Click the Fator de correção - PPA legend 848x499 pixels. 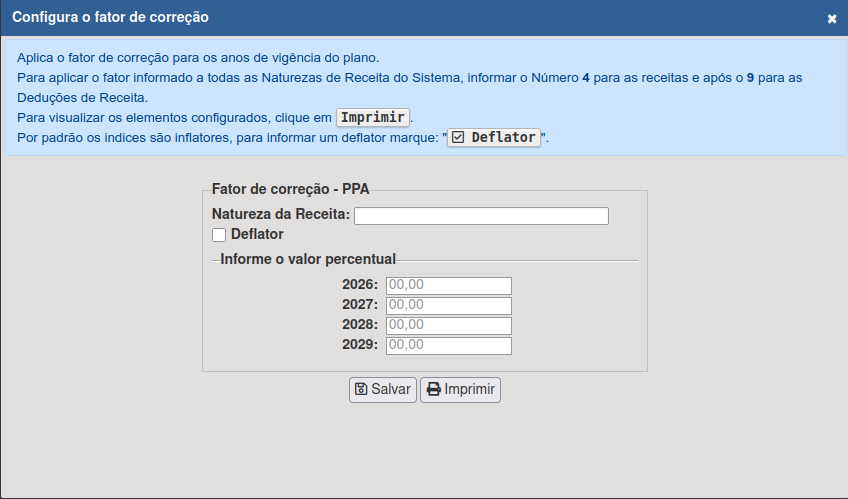(288, 190)
